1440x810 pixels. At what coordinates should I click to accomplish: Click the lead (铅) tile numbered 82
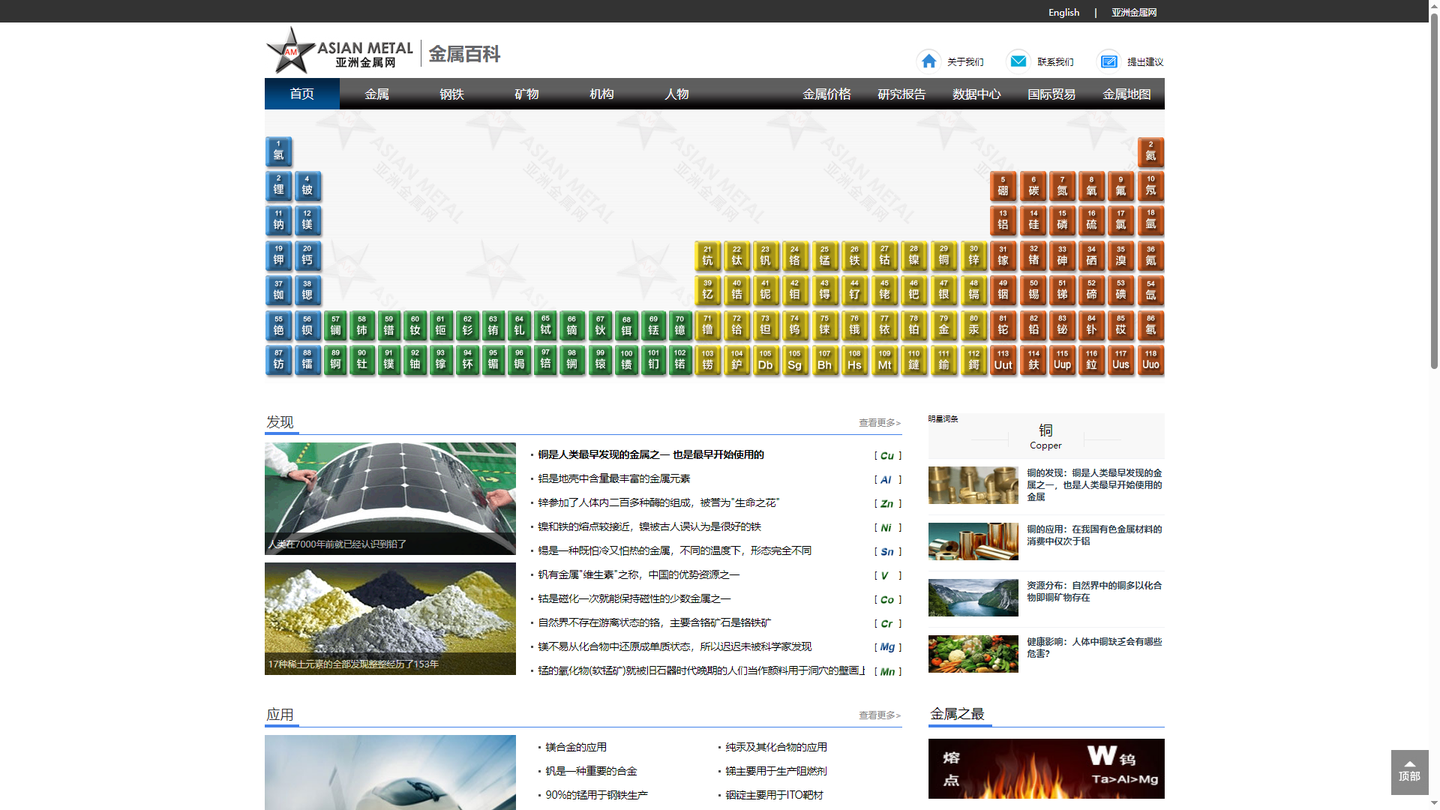click(1033, 325)
